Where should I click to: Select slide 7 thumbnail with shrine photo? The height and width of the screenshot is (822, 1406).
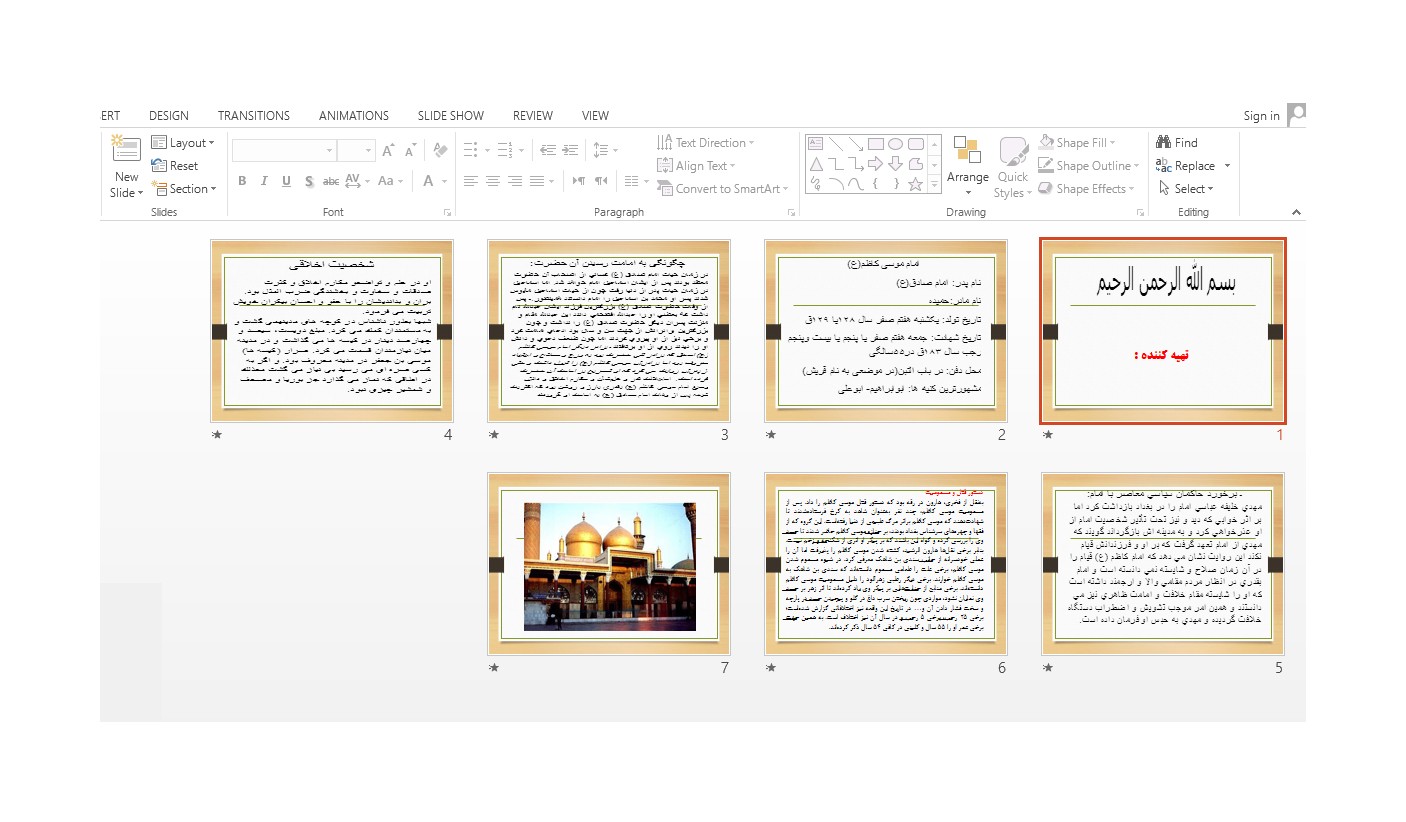coord(609,564)
